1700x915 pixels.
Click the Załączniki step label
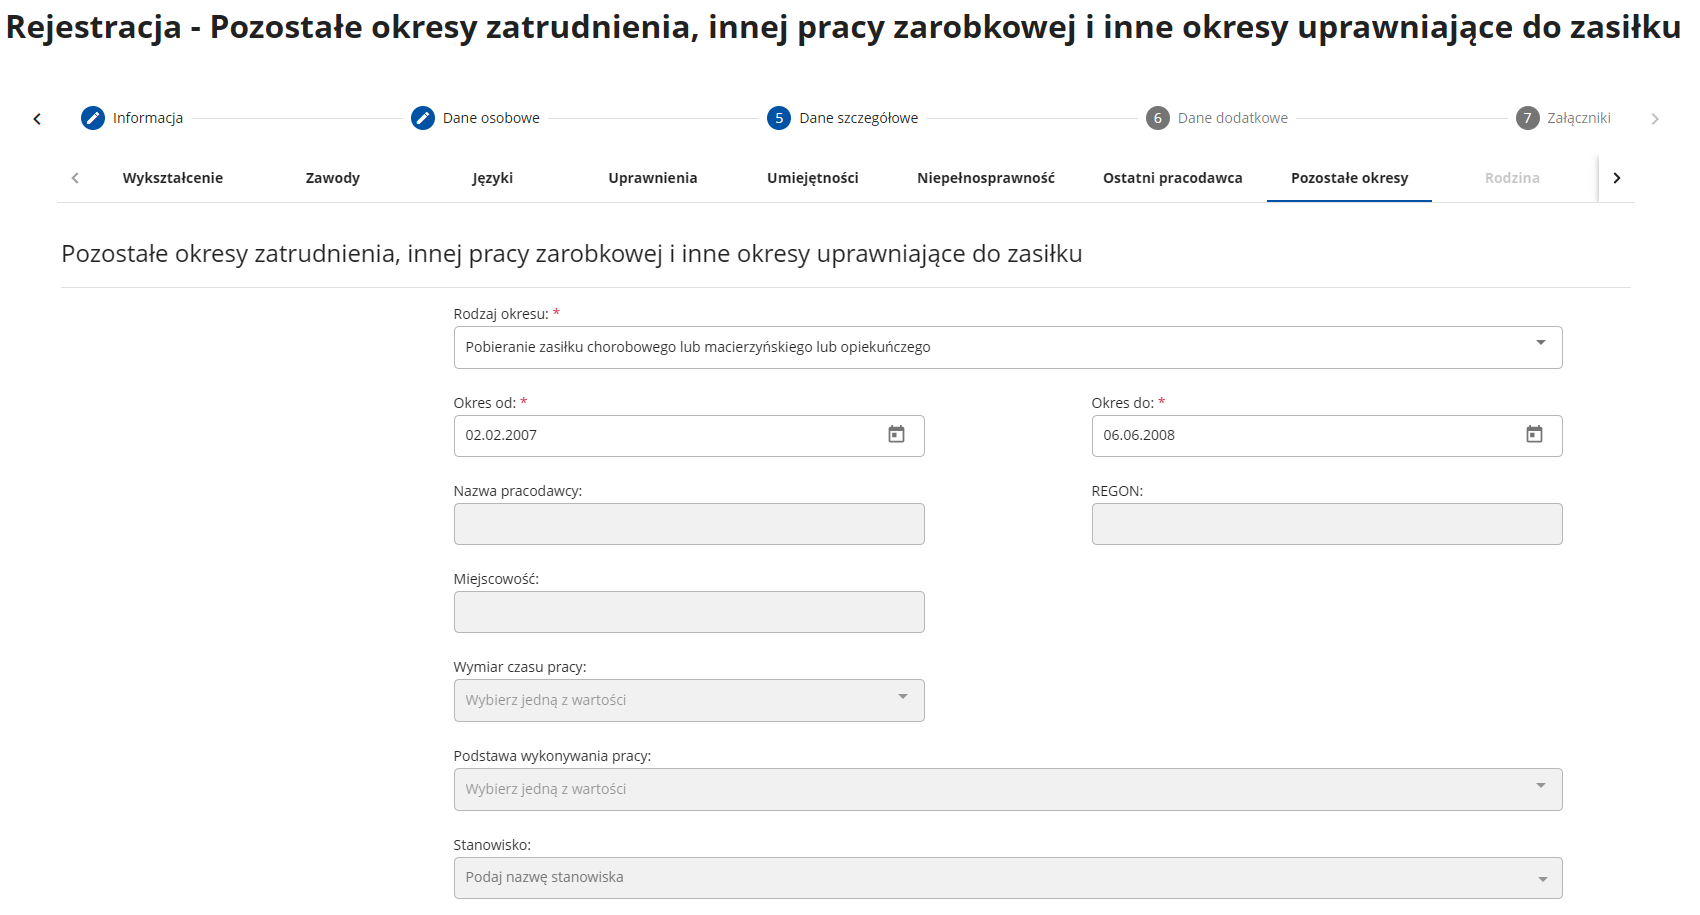1579,118
